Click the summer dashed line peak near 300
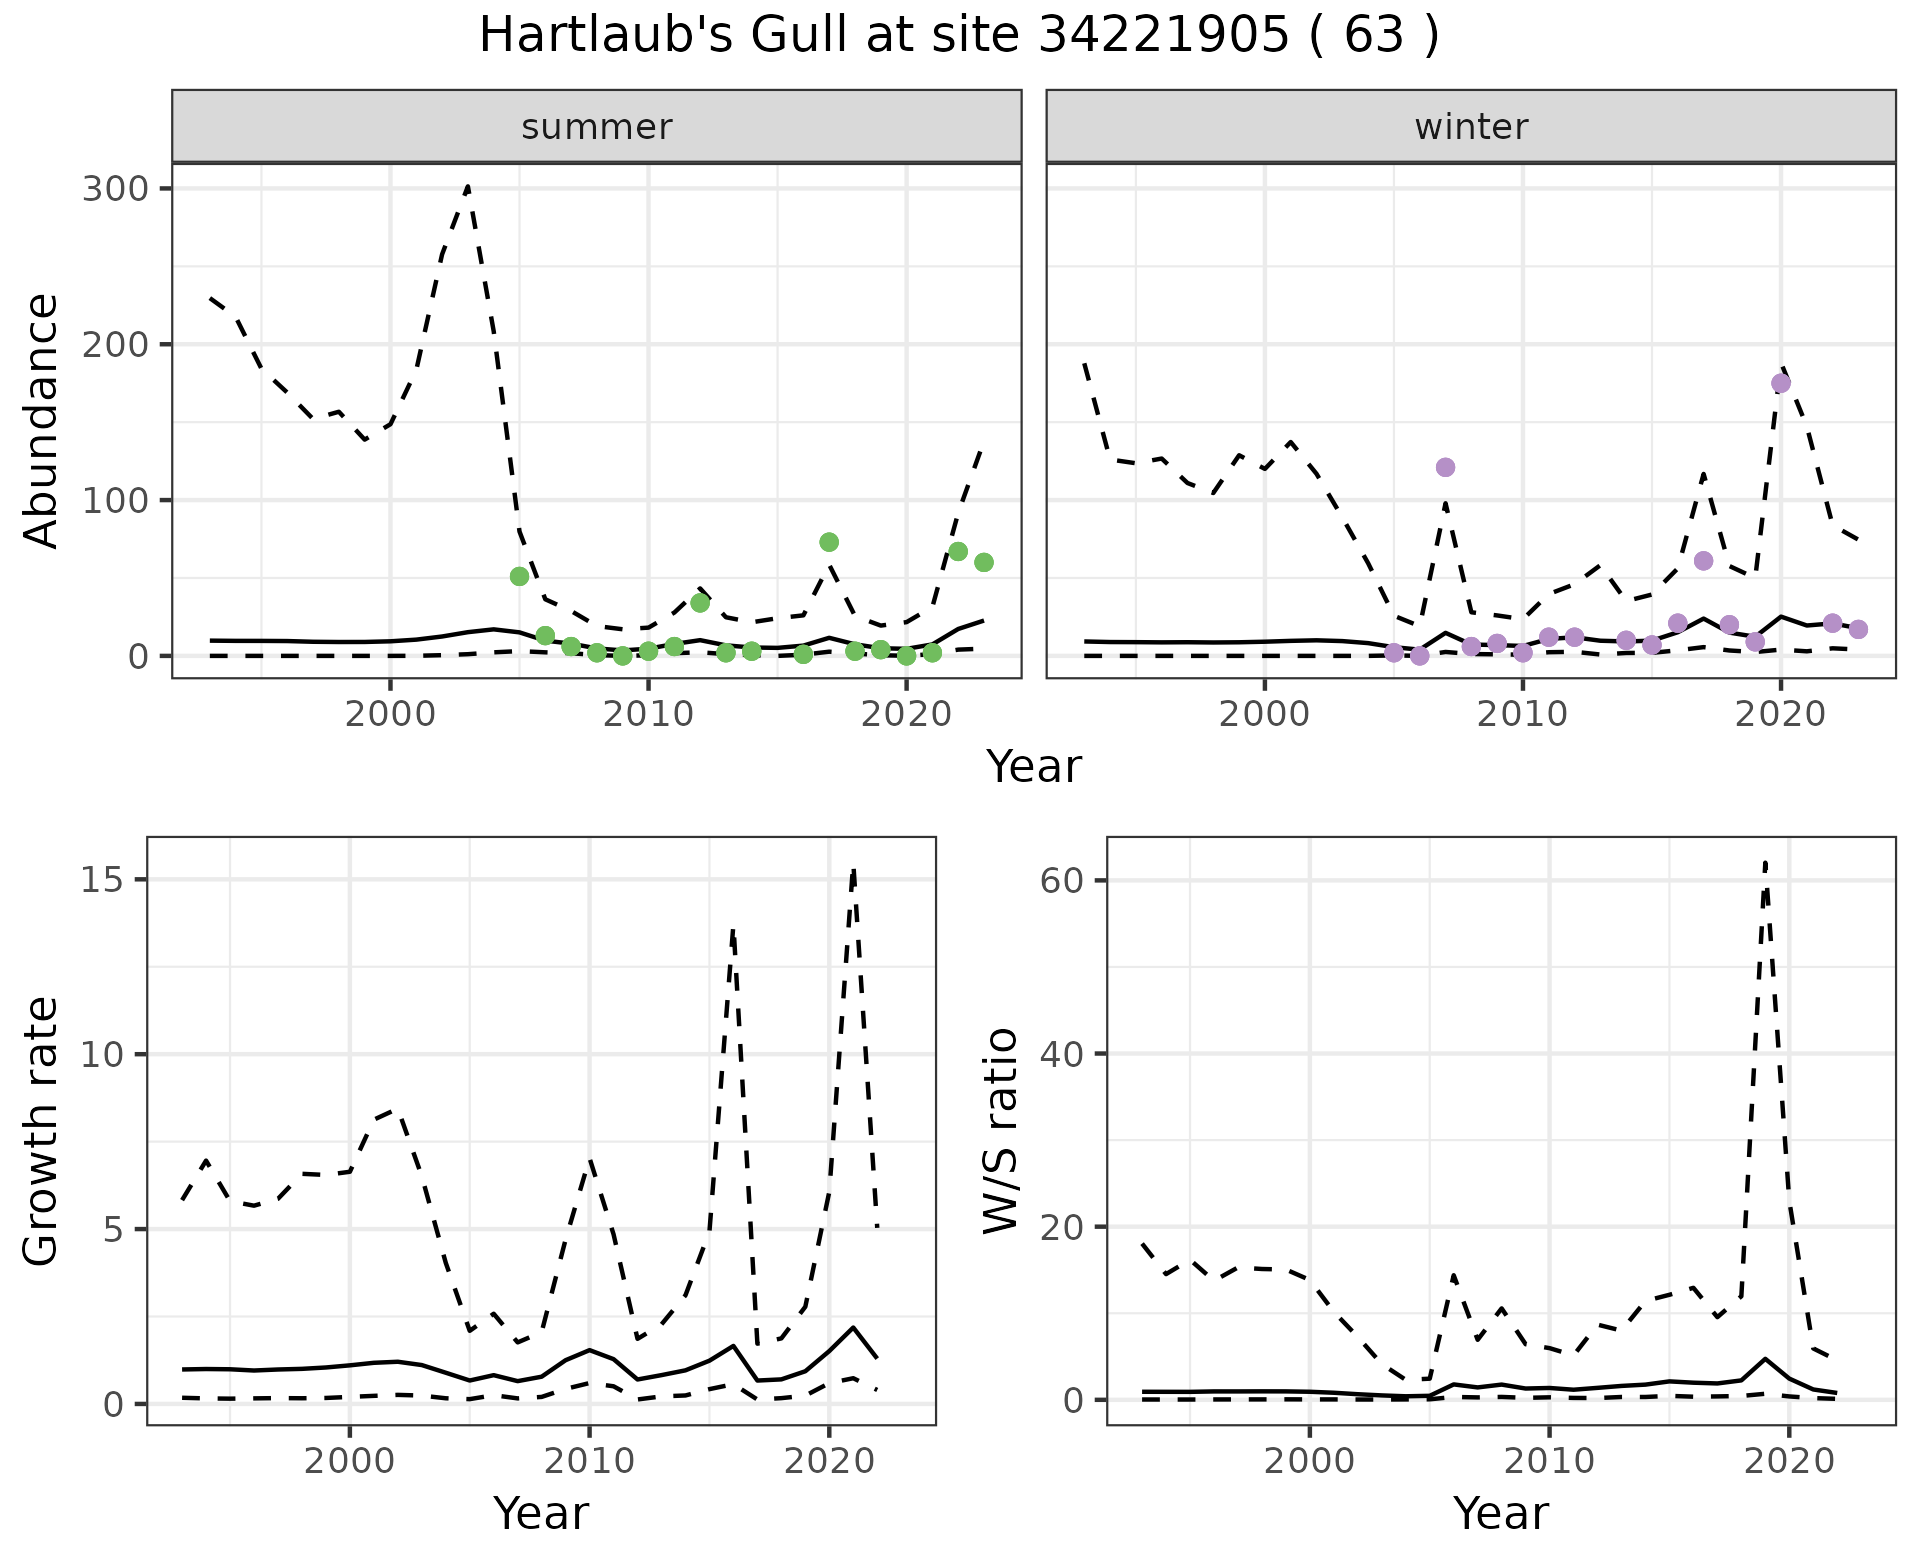This screenshot has width=1920, height=1560. (468, 188)
